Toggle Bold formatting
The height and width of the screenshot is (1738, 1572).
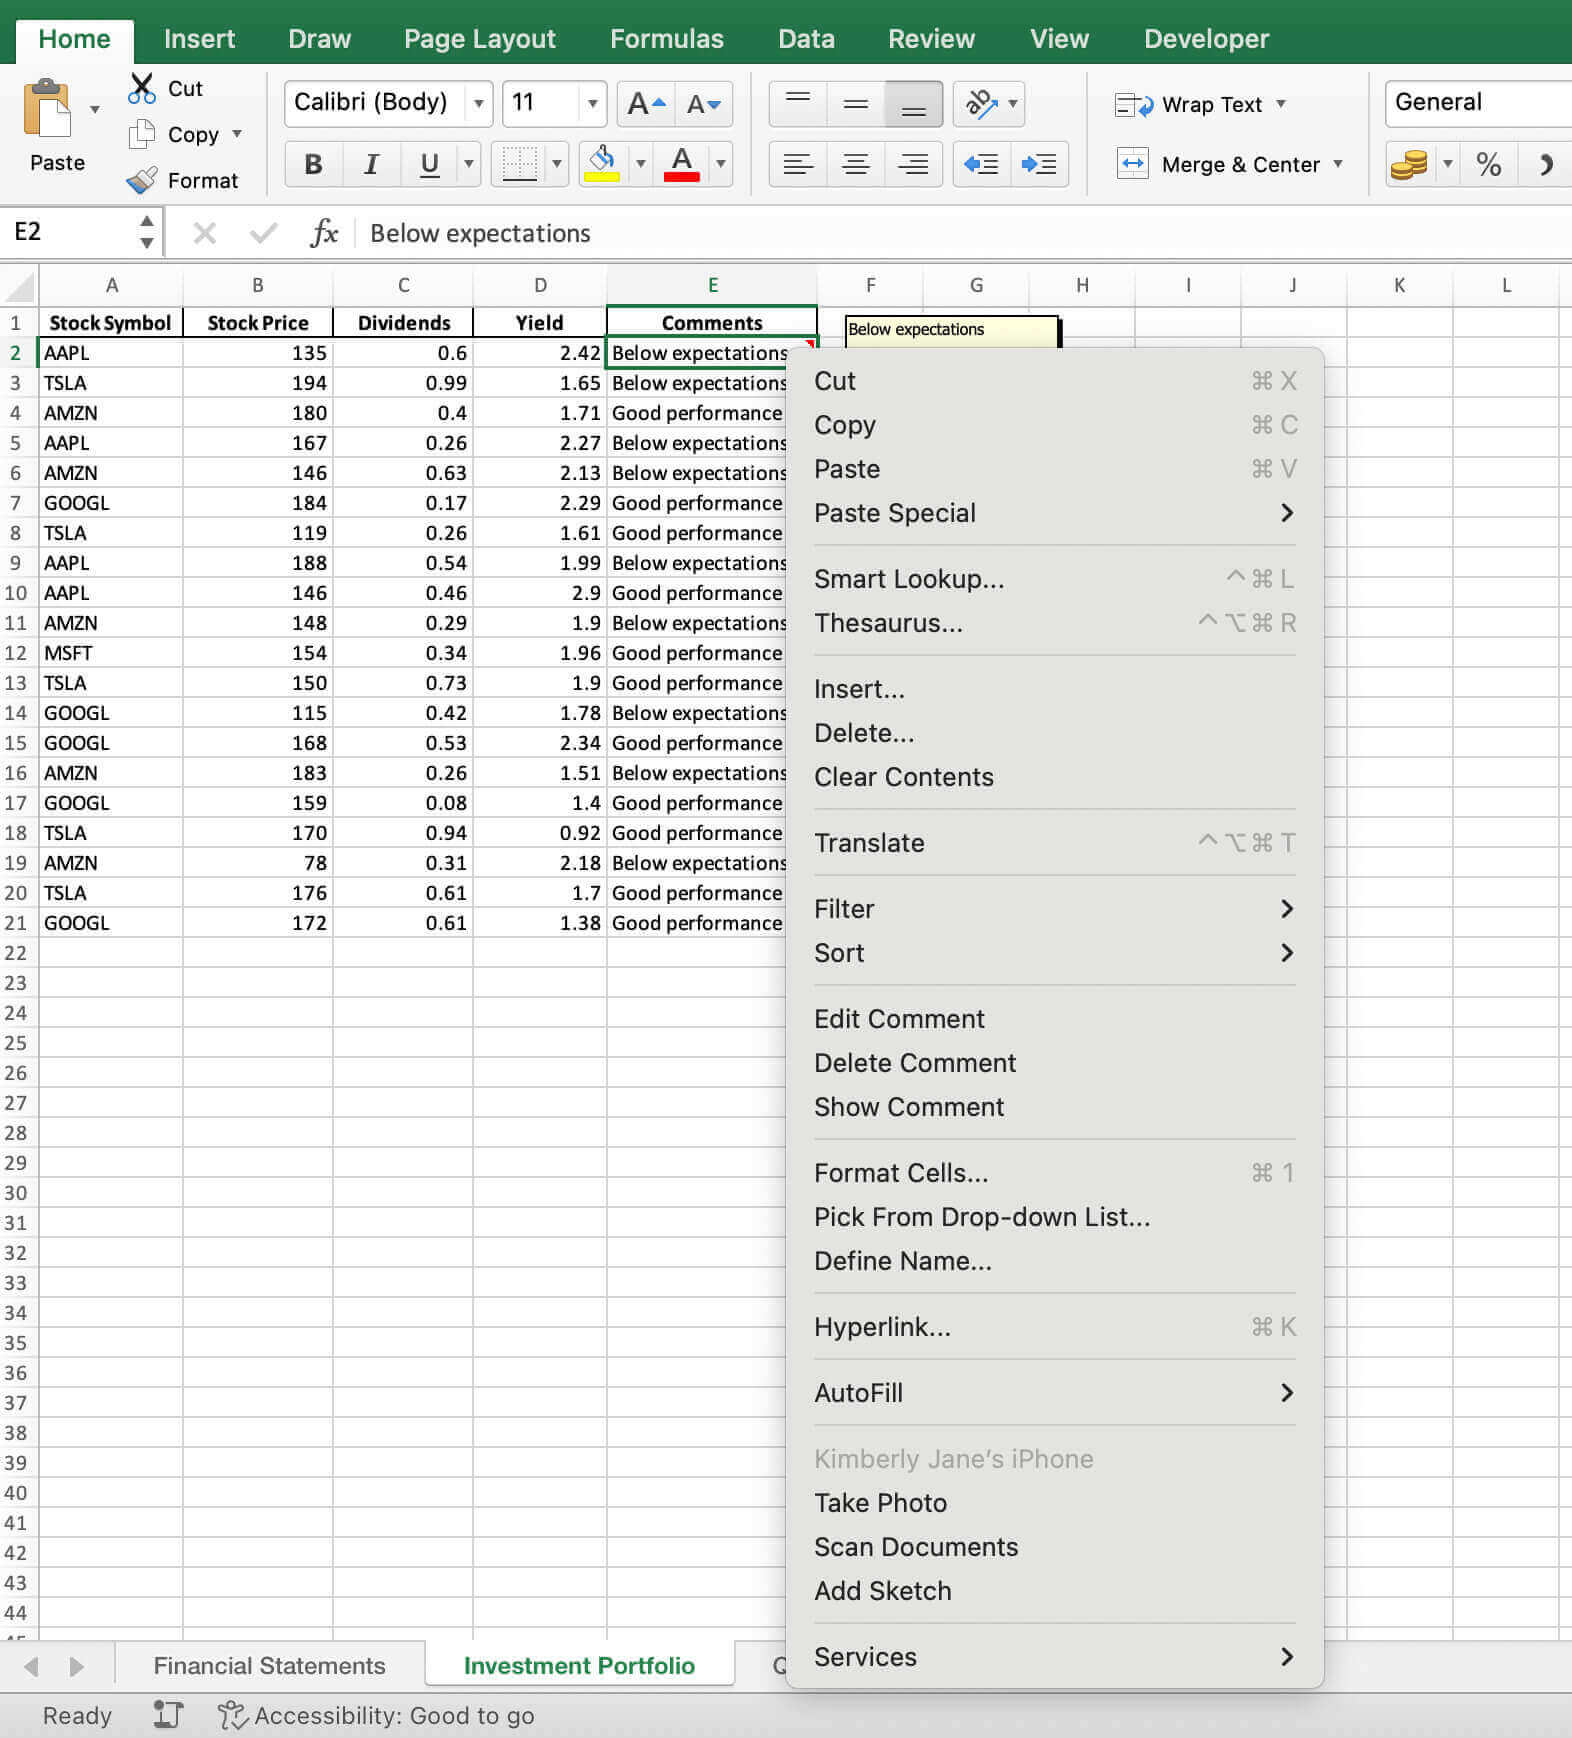313,164
